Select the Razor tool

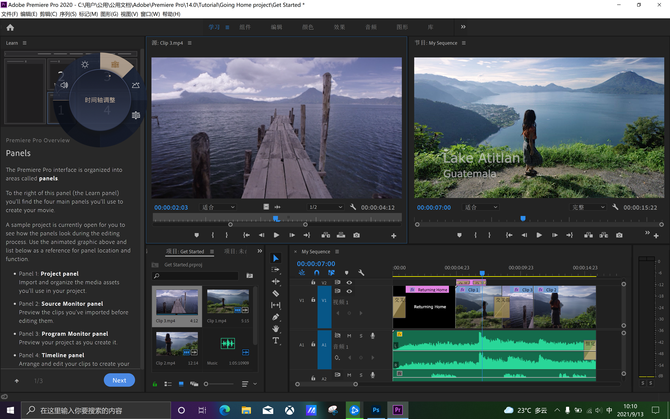coord(276,293)
